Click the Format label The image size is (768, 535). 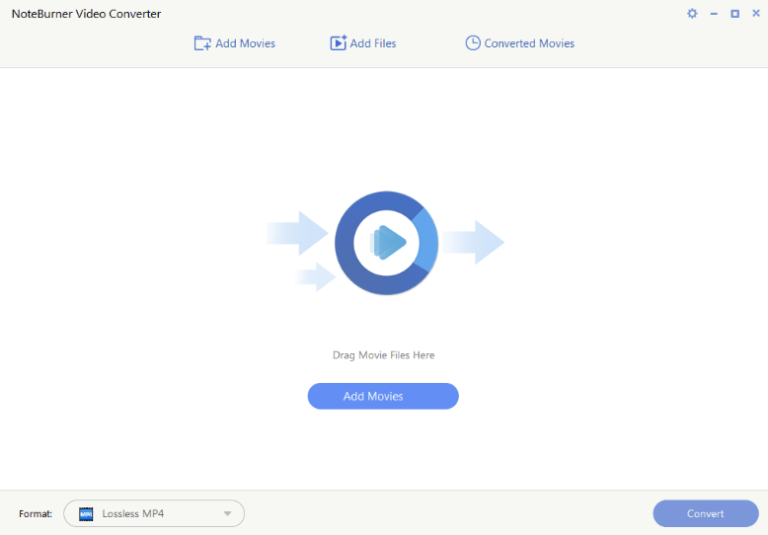tap(35, 513)
